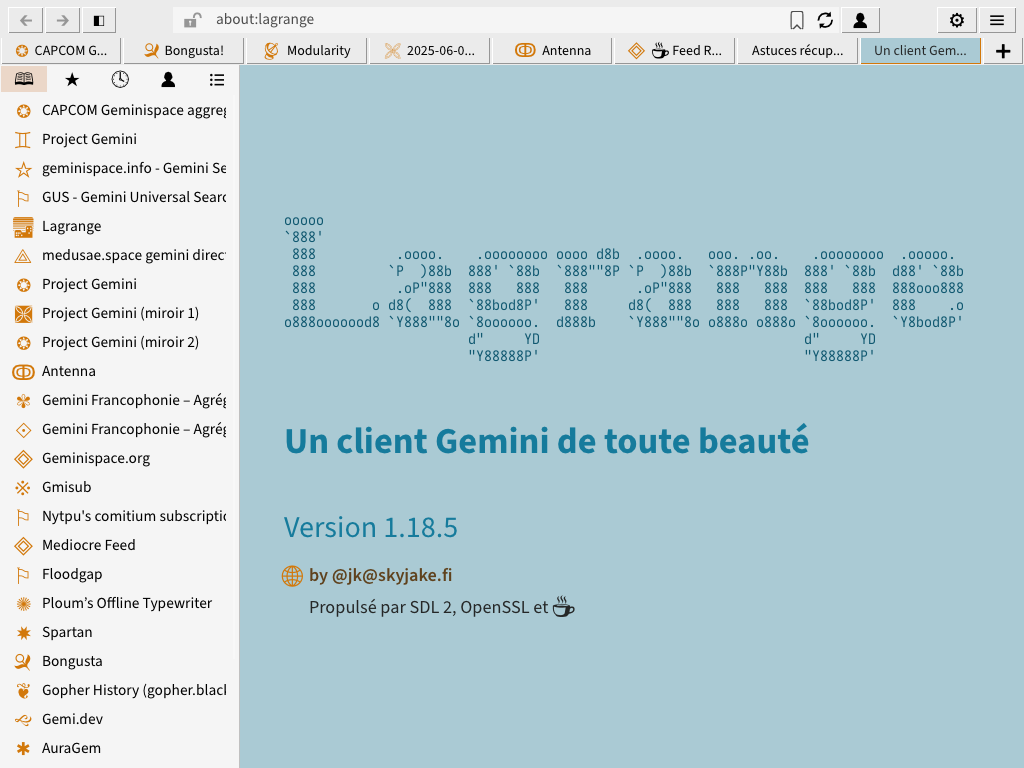Open settings with the gear icon
This screenshot has width=1024, height=768.
957,20
